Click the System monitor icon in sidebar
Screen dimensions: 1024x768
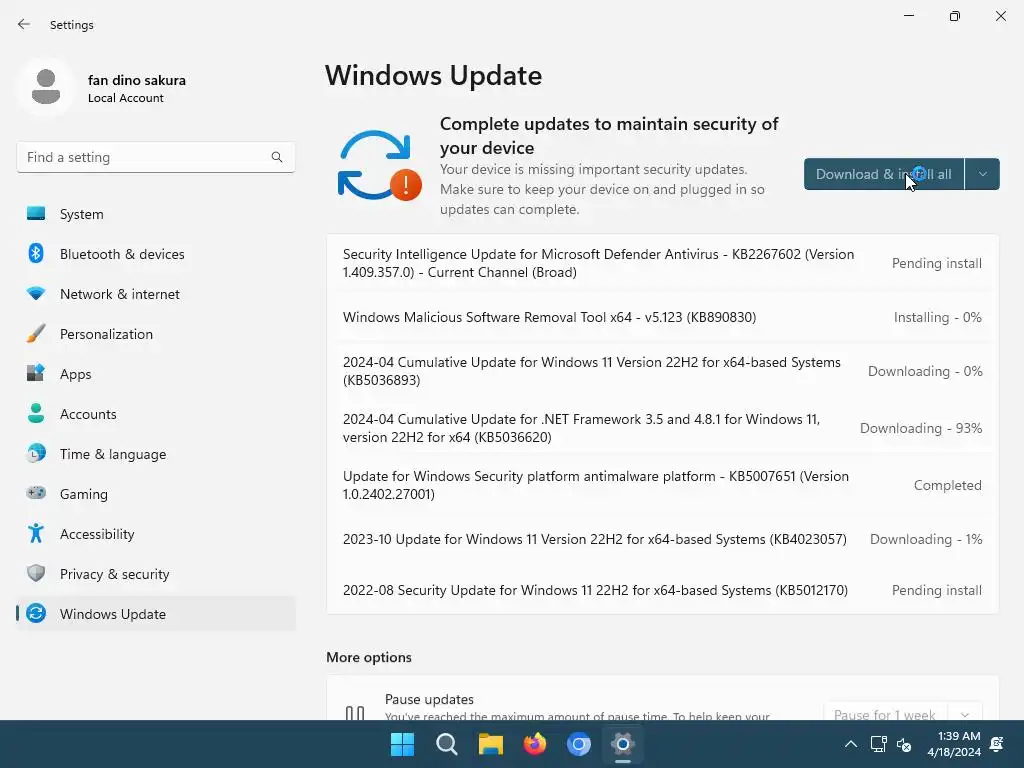(x=36, y=214)
